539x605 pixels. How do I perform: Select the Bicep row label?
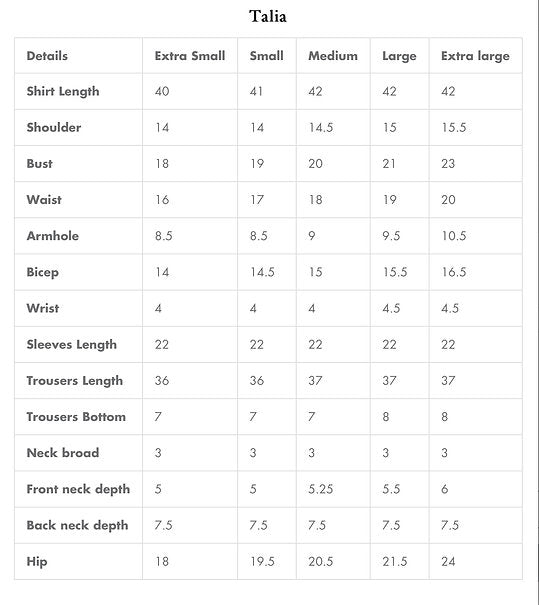click(x=42, y=272)
